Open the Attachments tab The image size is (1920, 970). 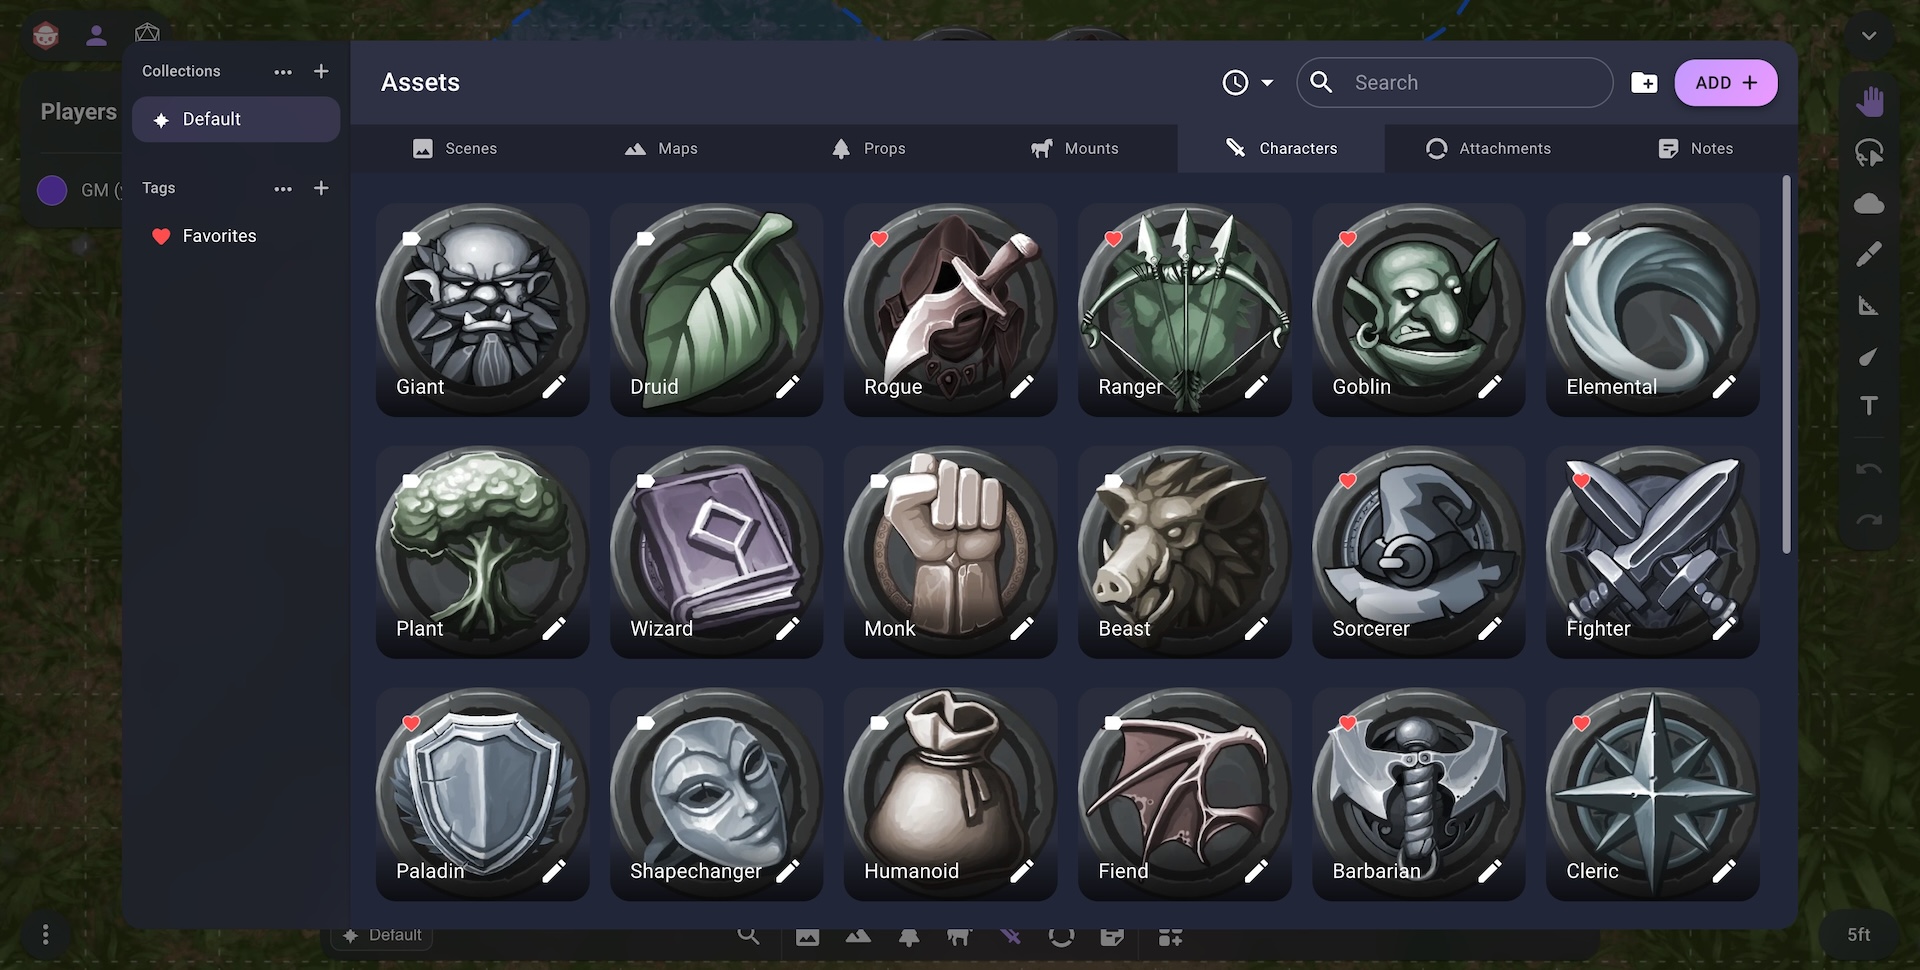coord(1488,149)
